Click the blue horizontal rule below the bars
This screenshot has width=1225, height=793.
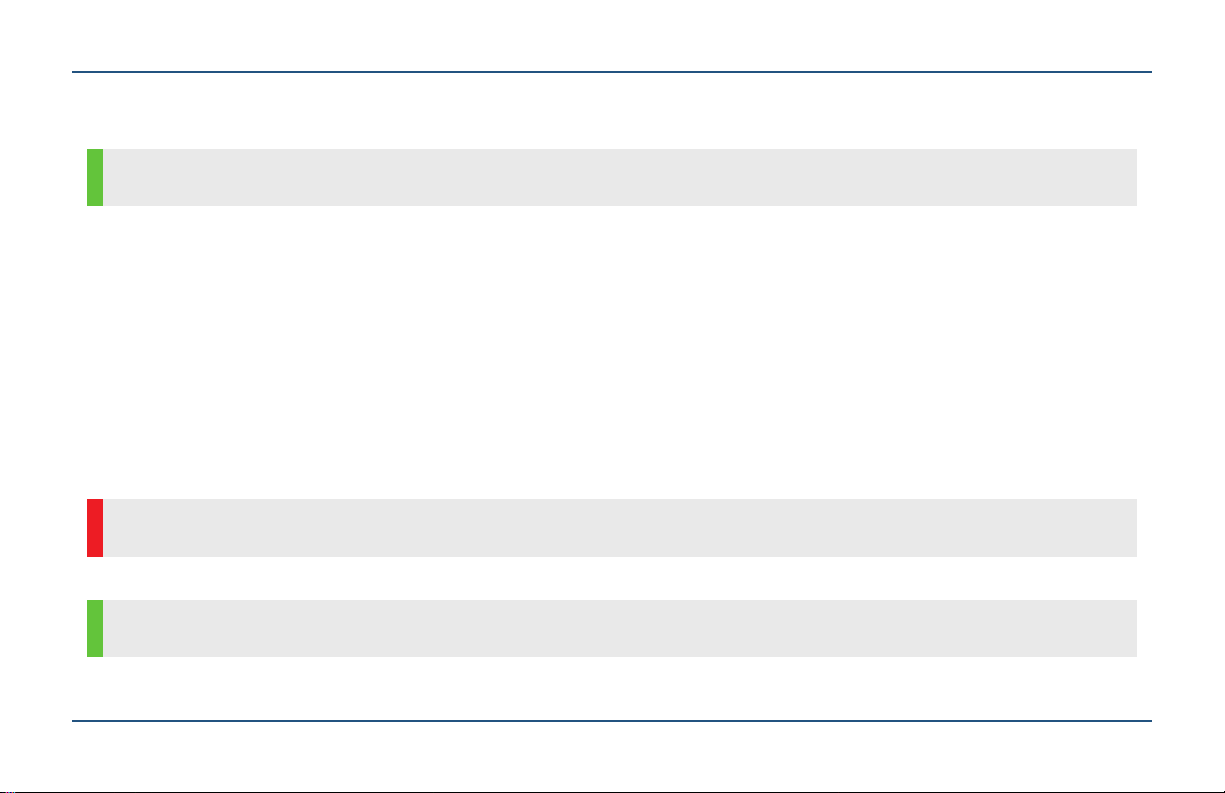coord(612,721)
